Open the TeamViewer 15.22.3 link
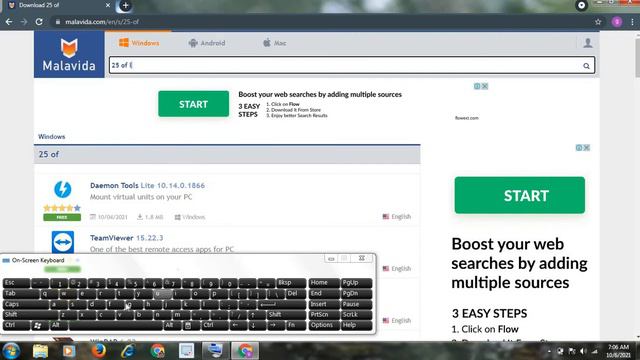 coord(127,238)
